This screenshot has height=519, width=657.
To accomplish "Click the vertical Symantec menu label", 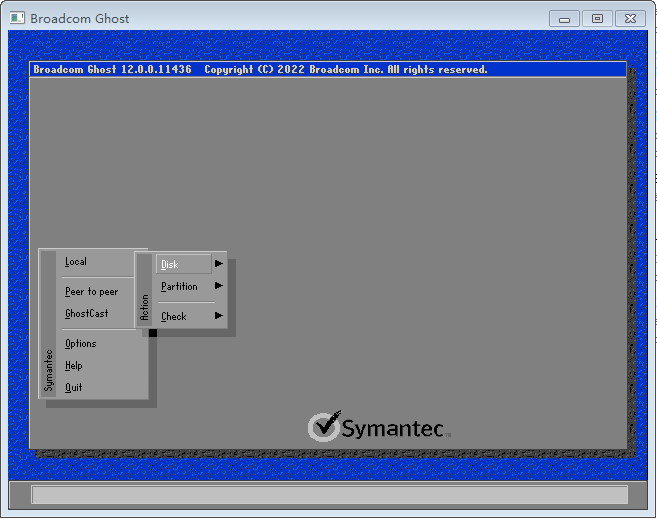I will point(48,369).
